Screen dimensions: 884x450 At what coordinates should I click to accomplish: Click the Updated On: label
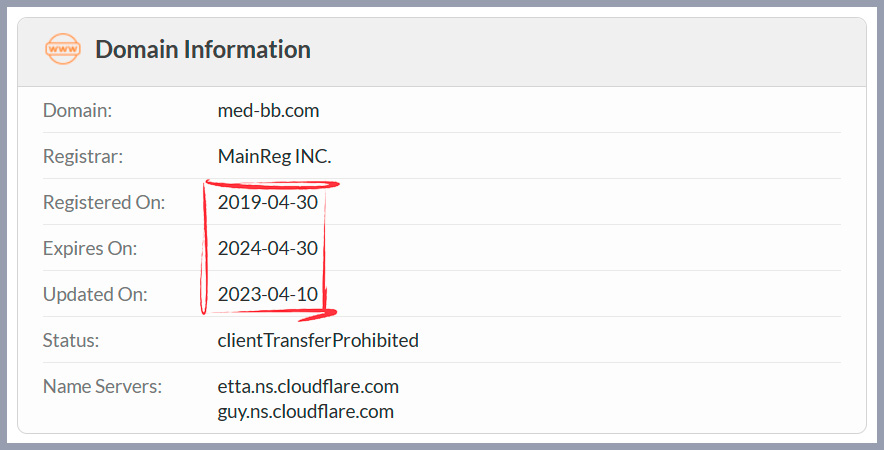95,294
